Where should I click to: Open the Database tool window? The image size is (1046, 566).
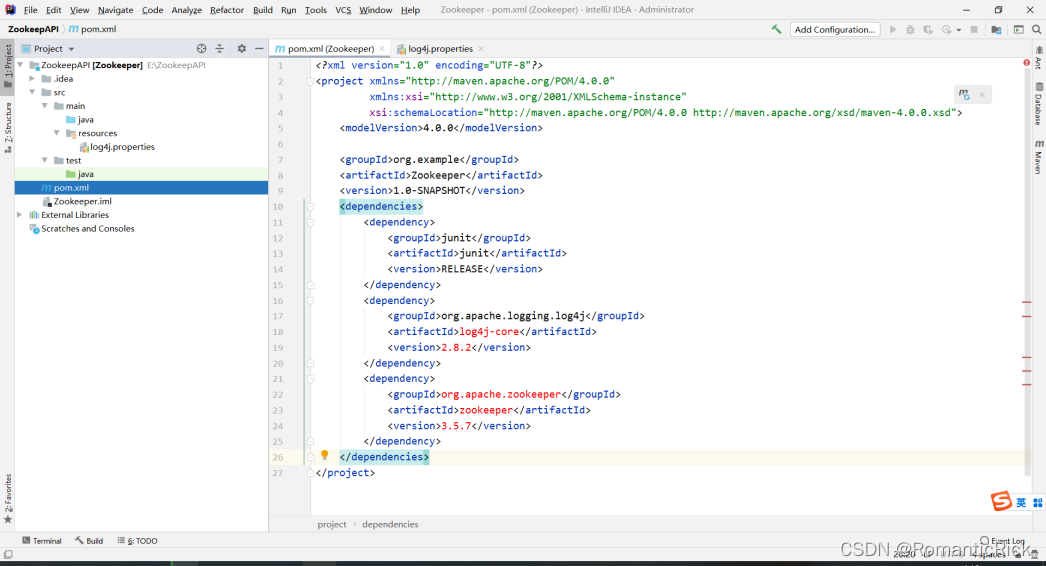coord(1039,104)
